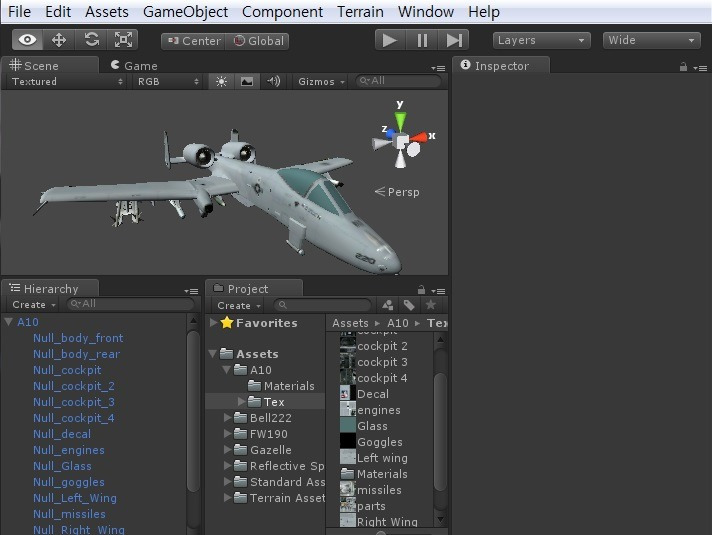The image size is (712, 535).
Task: Toggle scene skybox image effects
Action: (x=247, y=81)
